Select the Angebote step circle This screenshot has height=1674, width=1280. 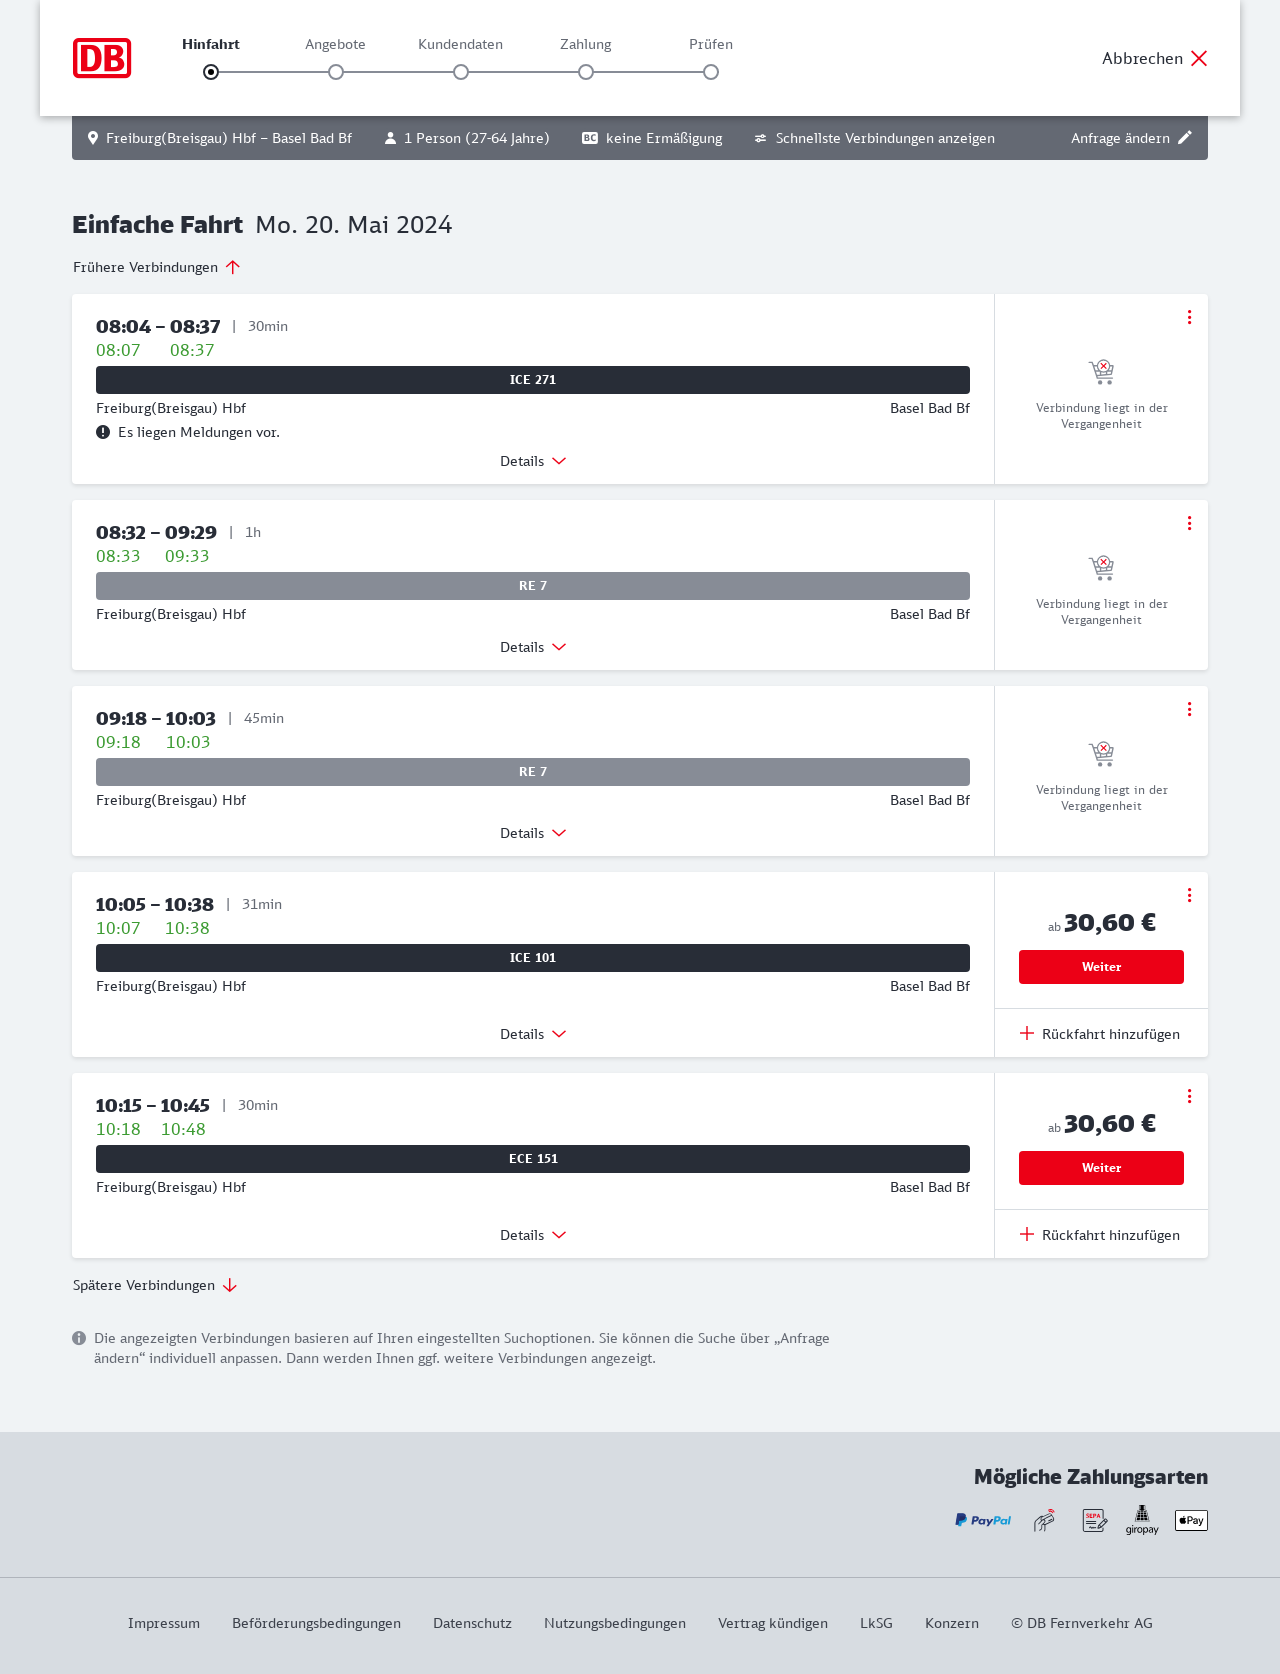[336, 72]
